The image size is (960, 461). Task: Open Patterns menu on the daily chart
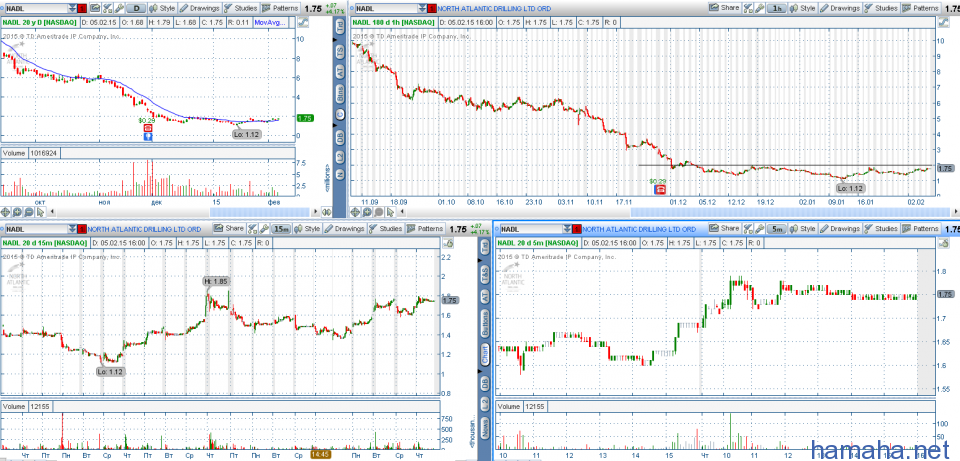[280, 8]
